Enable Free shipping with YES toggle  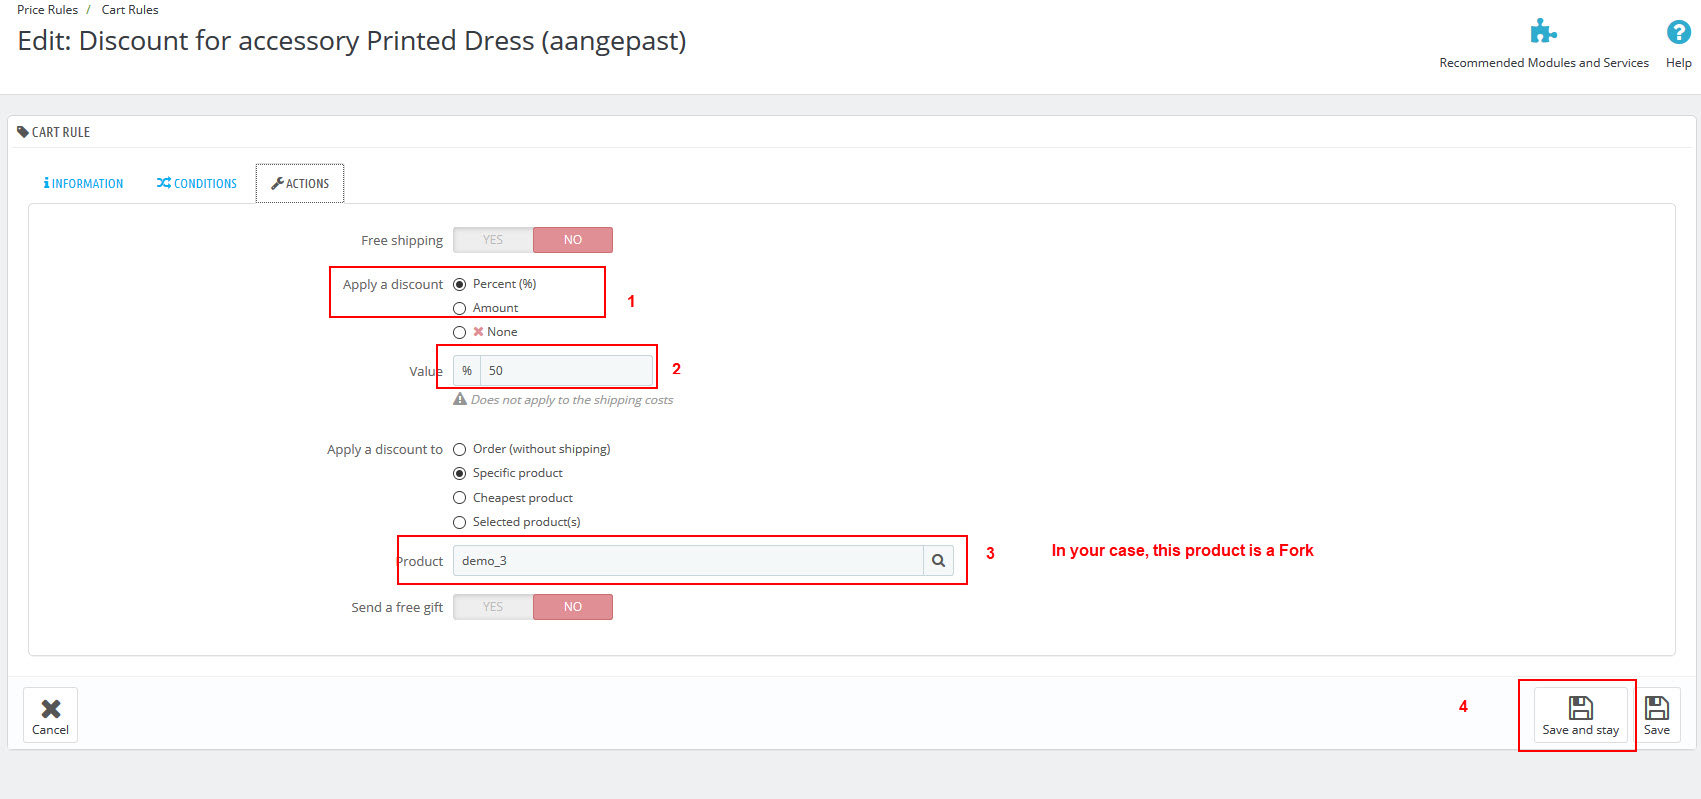click(493, 240)
